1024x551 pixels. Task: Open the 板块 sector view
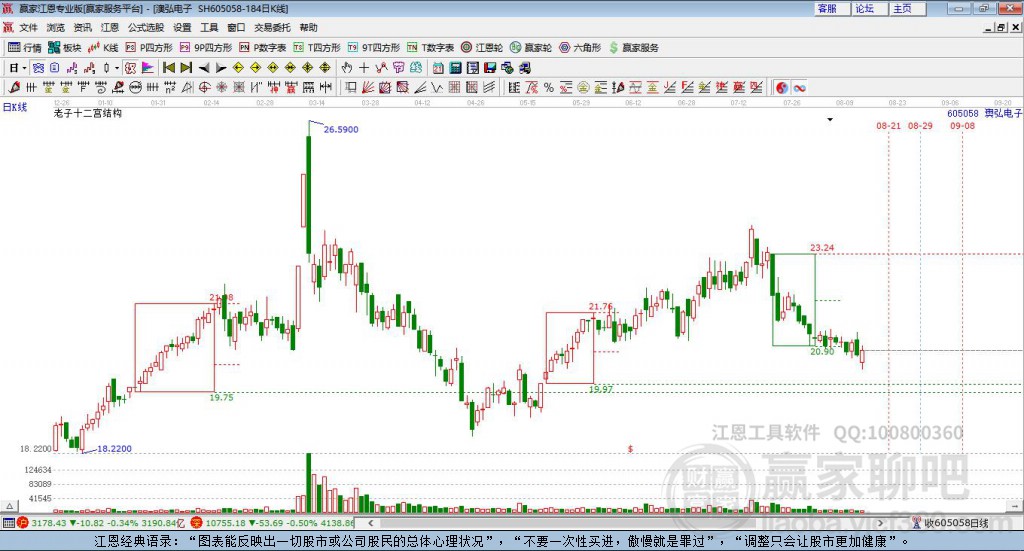click(x=64, y=48)
